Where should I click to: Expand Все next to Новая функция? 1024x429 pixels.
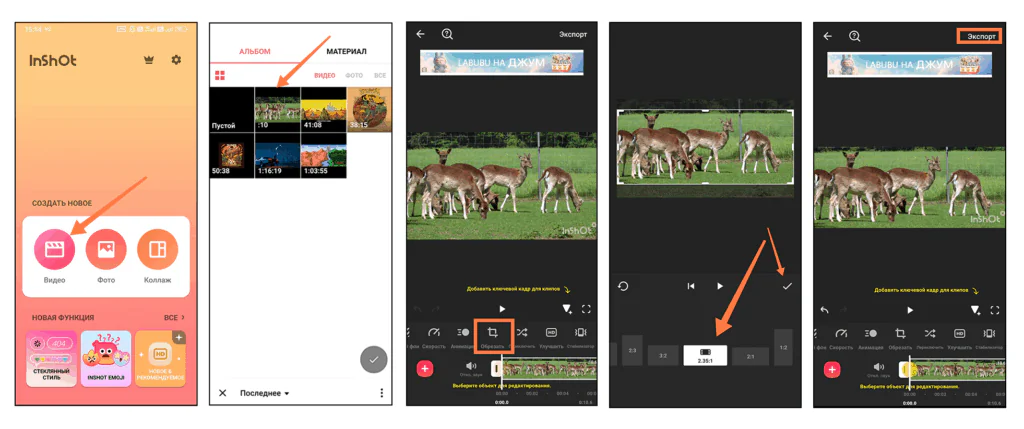pyautogui.click(x=174, y=317)
